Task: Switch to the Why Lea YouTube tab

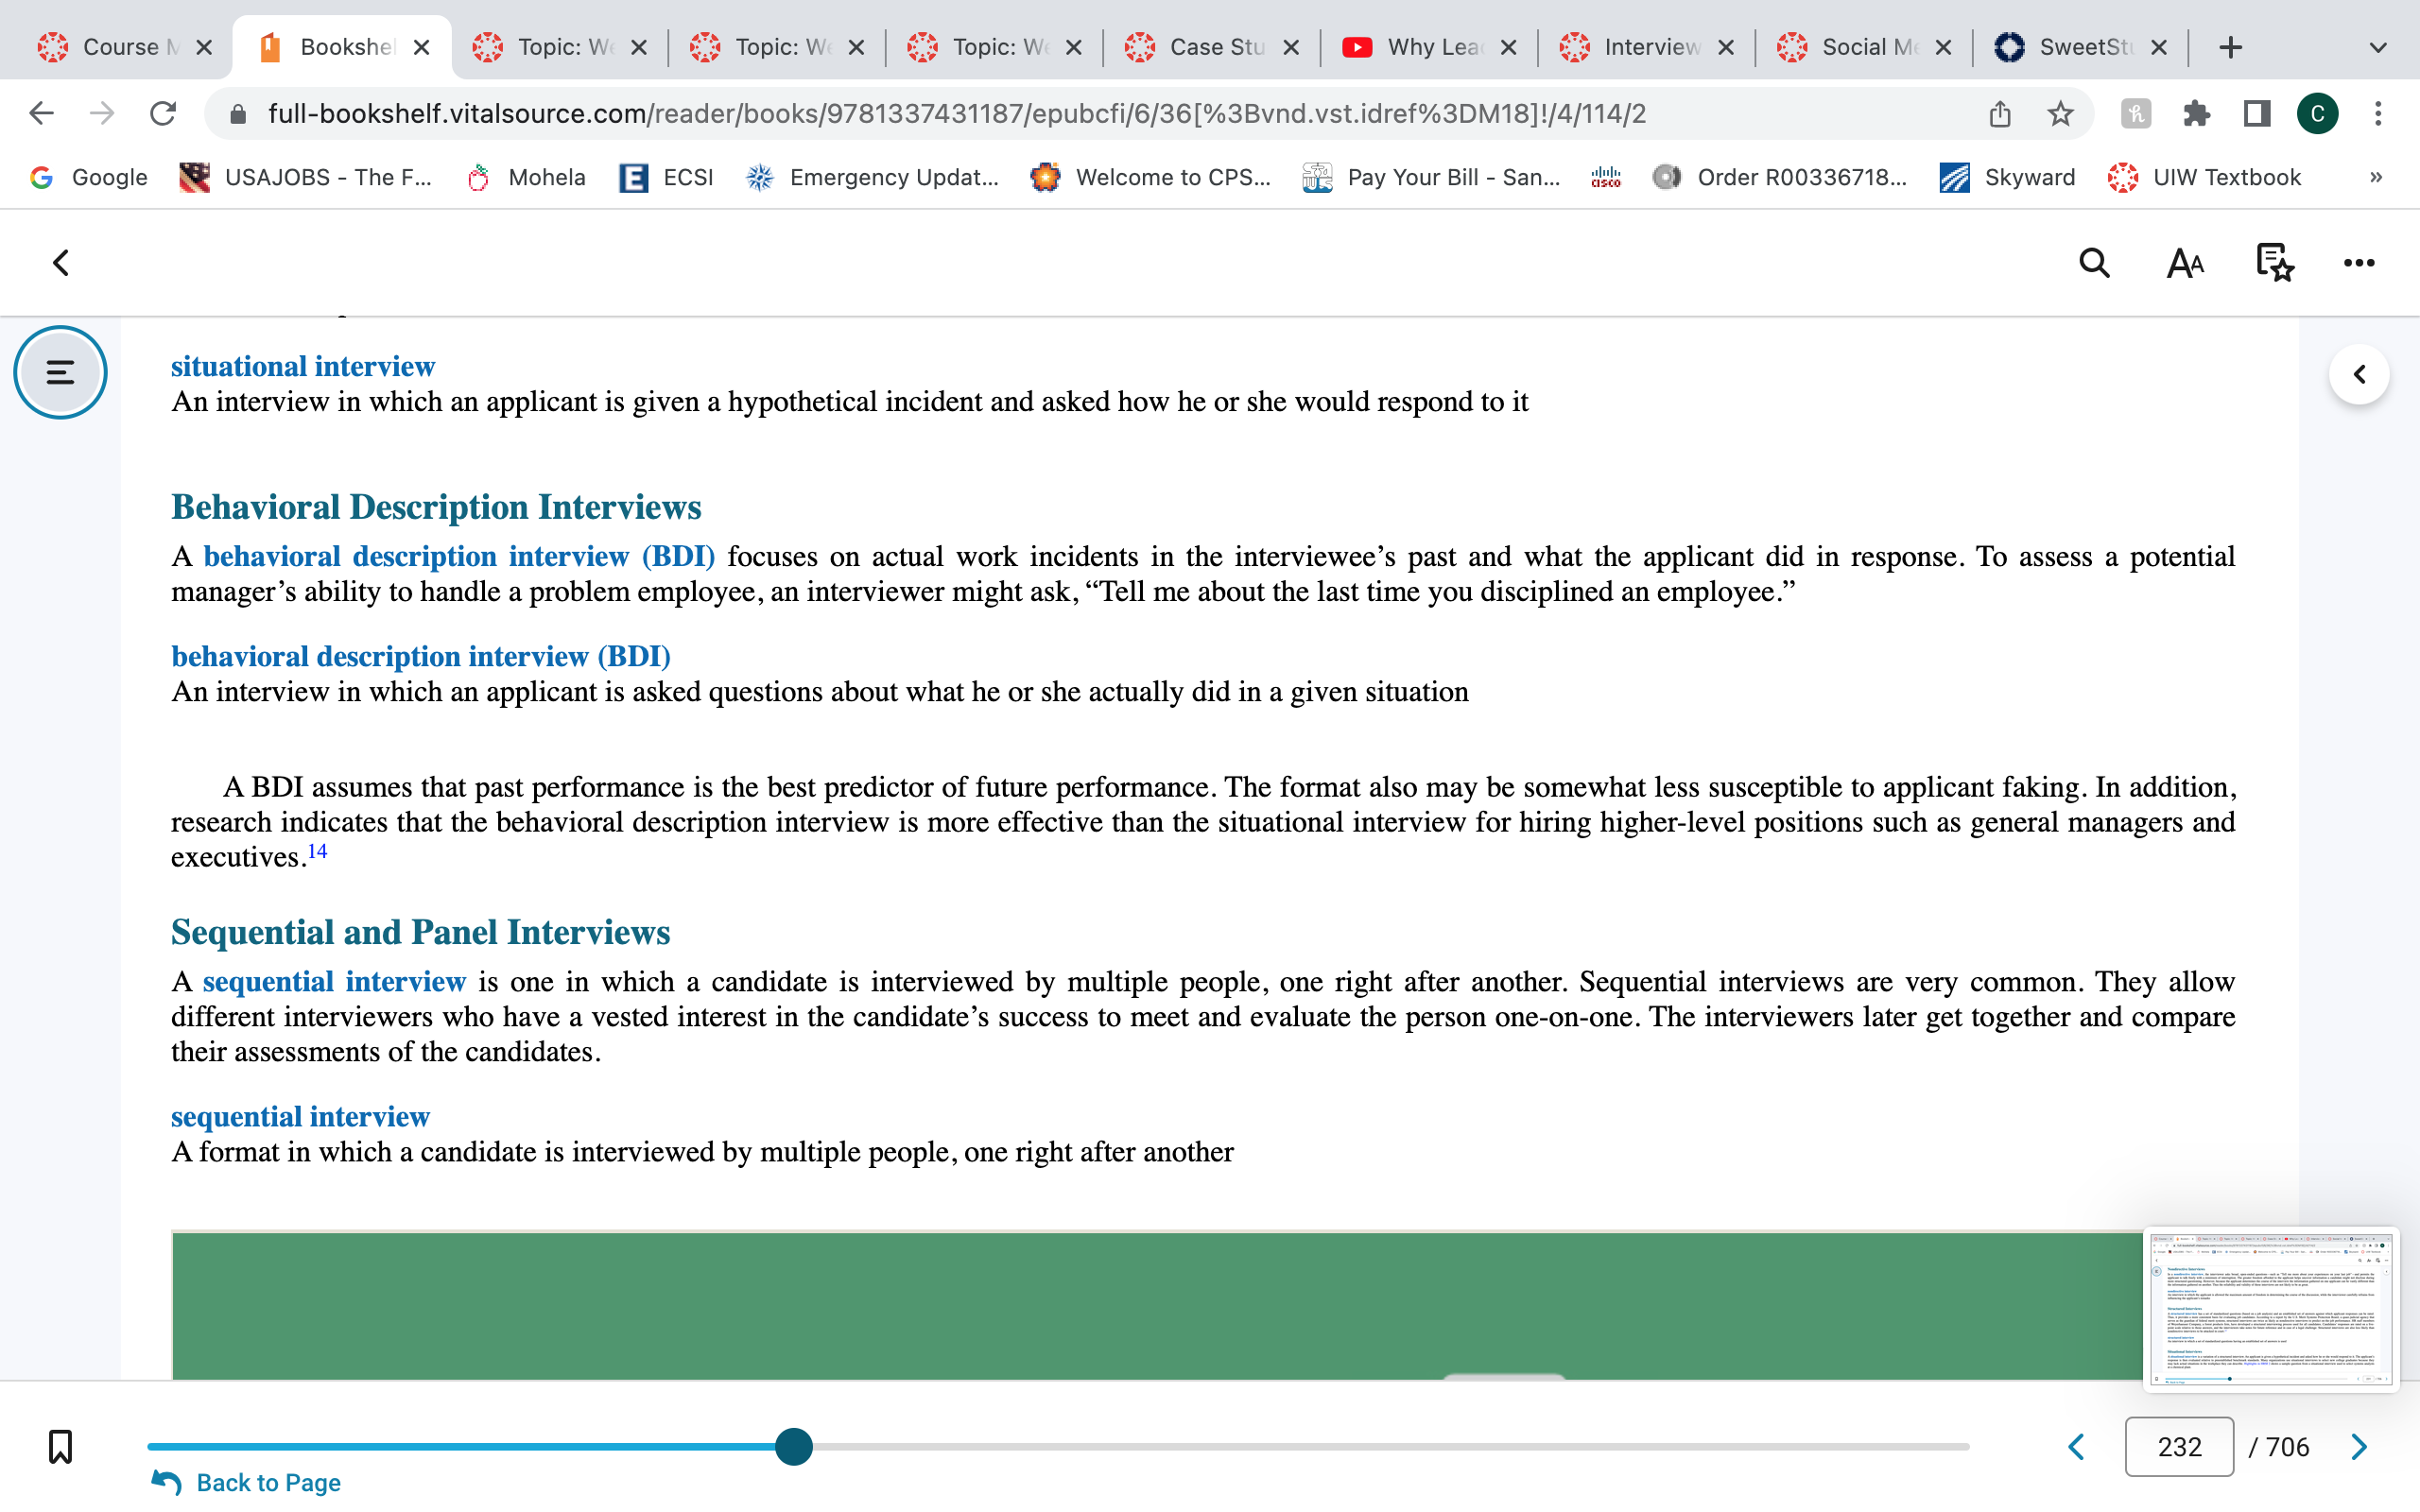Action: pos(1432,47)
